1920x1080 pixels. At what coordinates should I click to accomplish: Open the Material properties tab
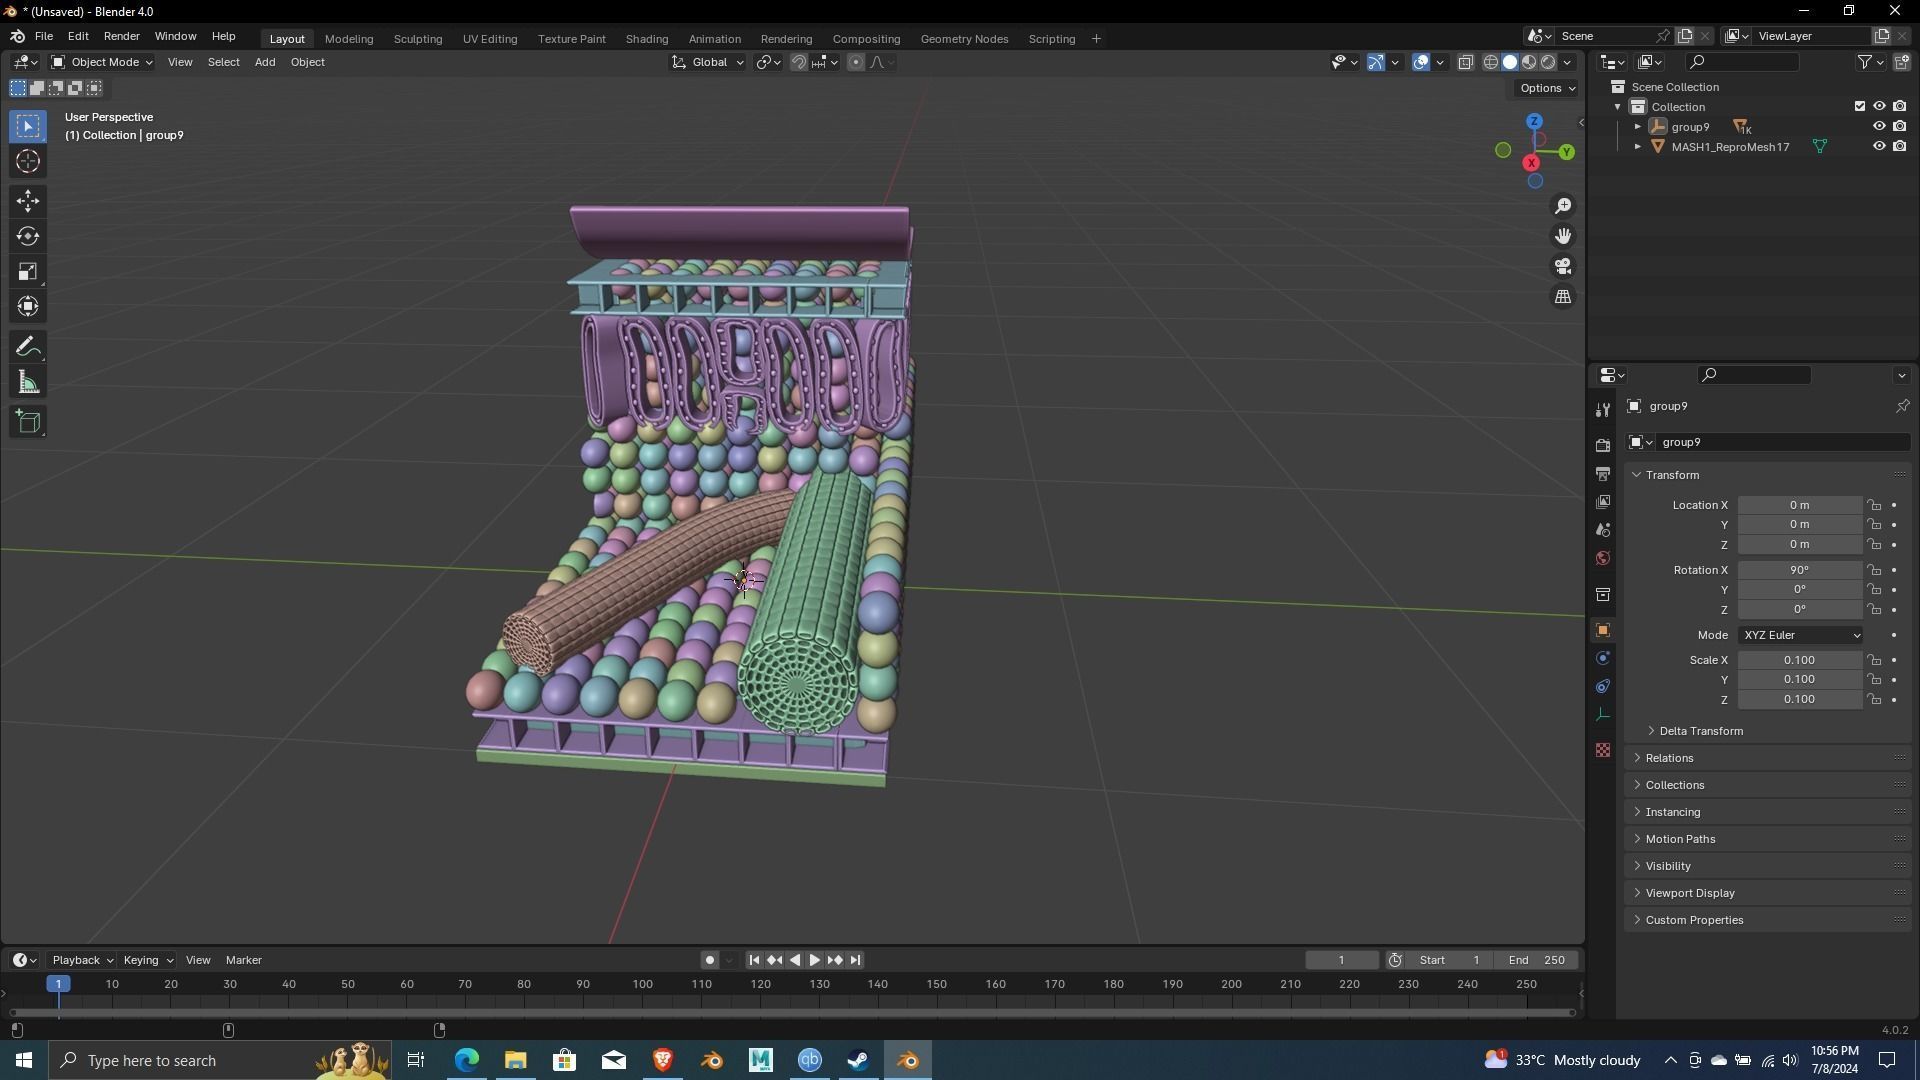tap(1603, 750)
